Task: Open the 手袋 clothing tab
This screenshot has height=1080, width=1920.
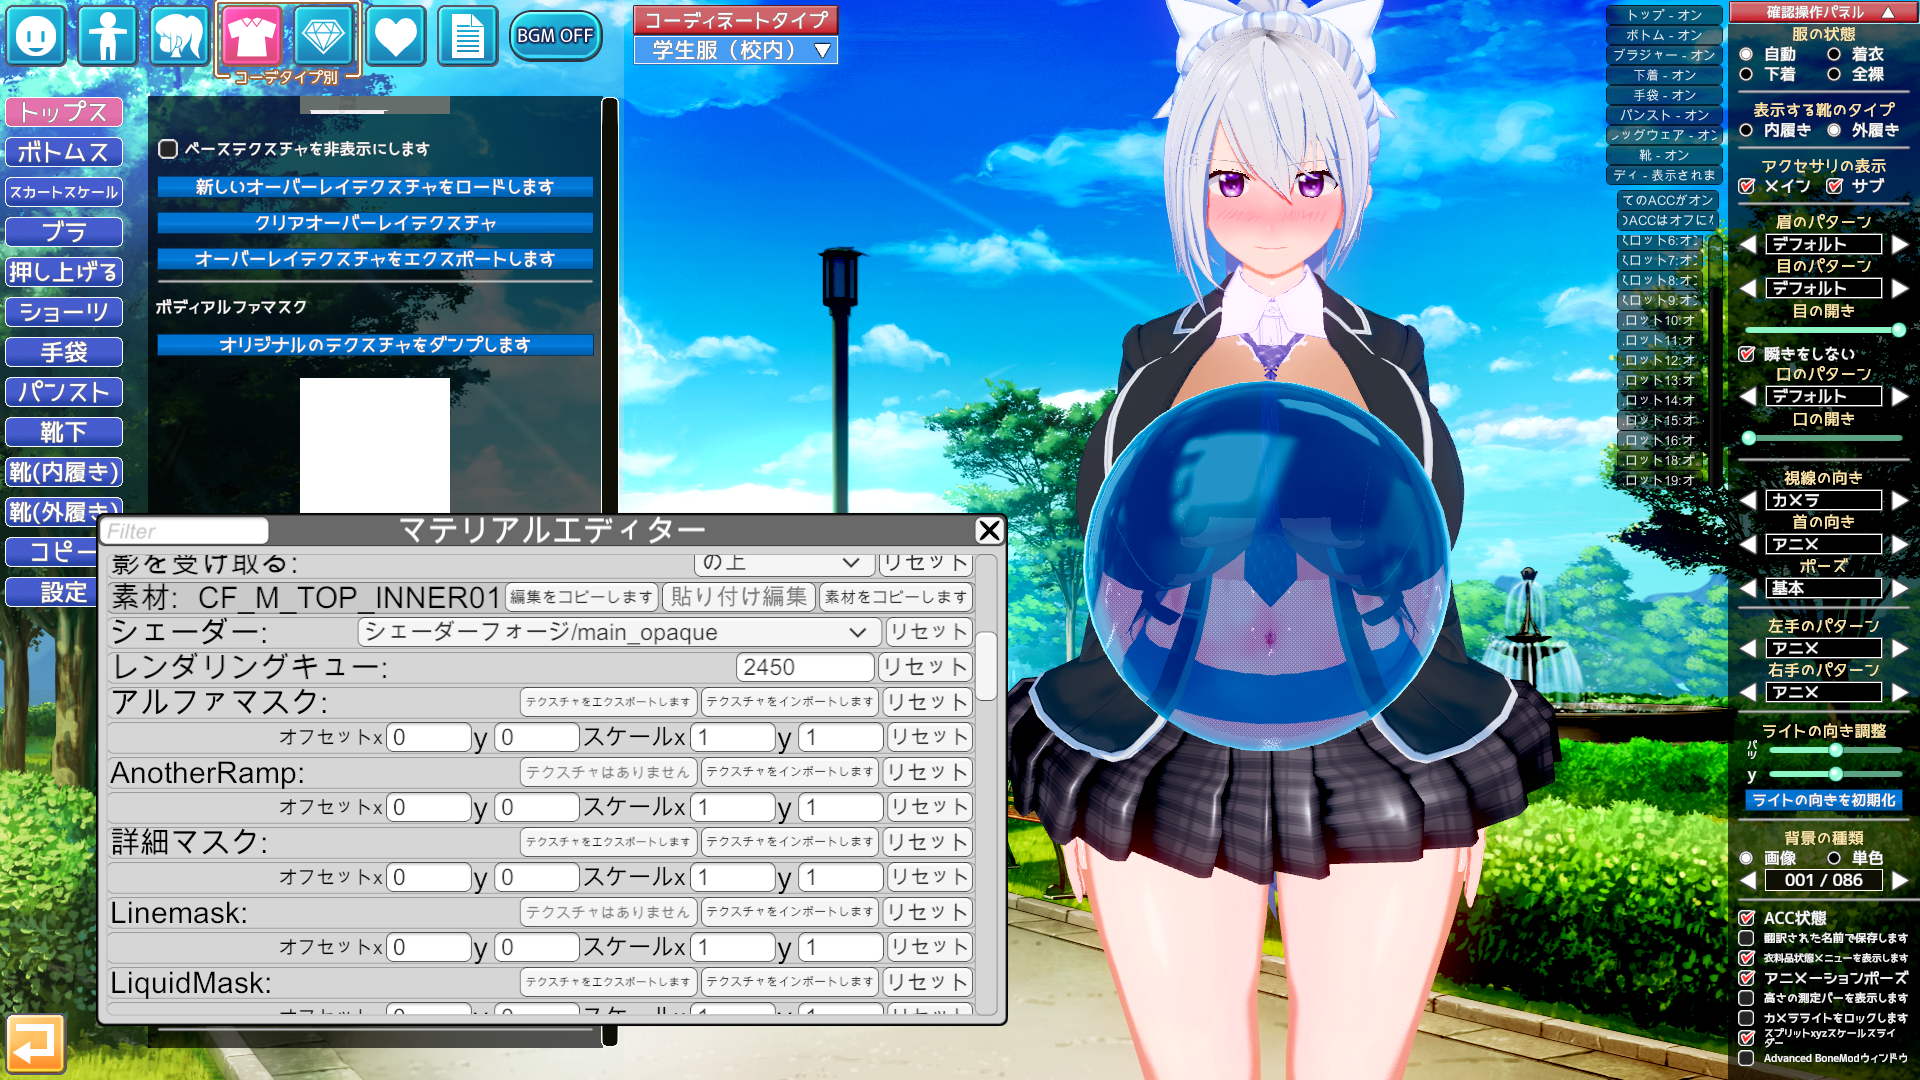Action: 64,352
